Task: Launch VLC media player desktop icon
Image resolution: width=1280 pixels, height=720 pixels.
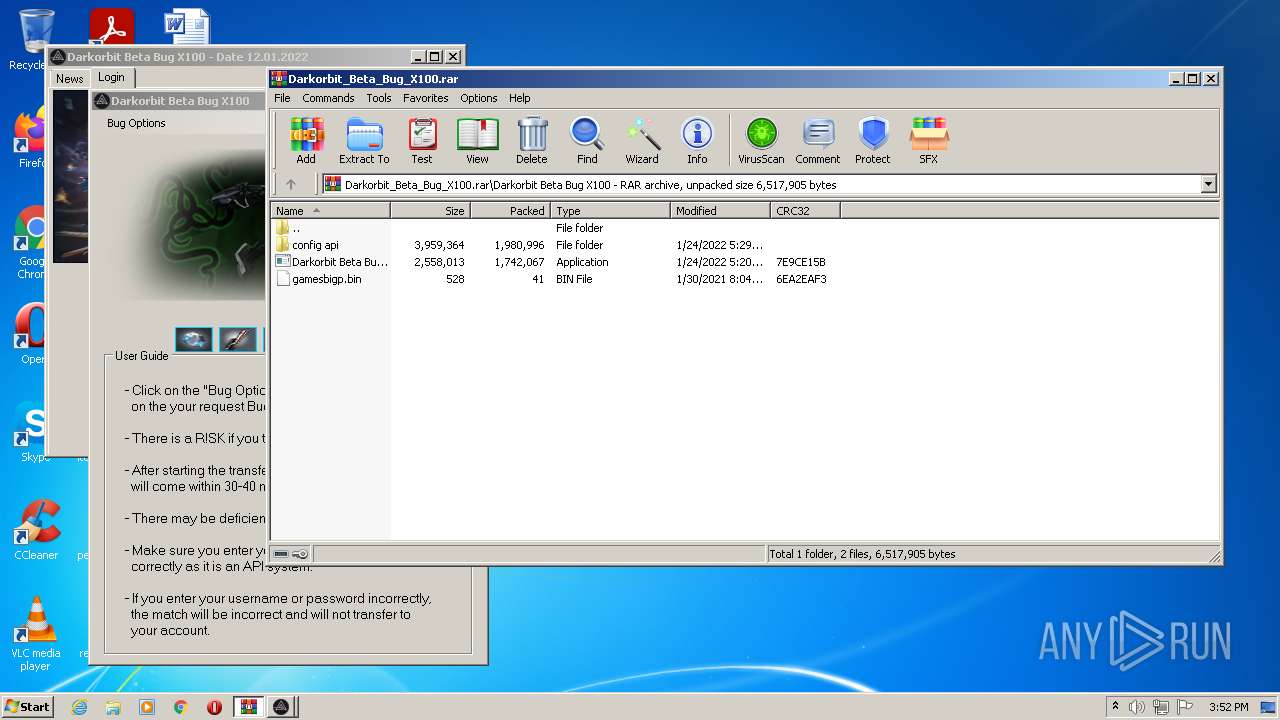Action: (36, 633)
